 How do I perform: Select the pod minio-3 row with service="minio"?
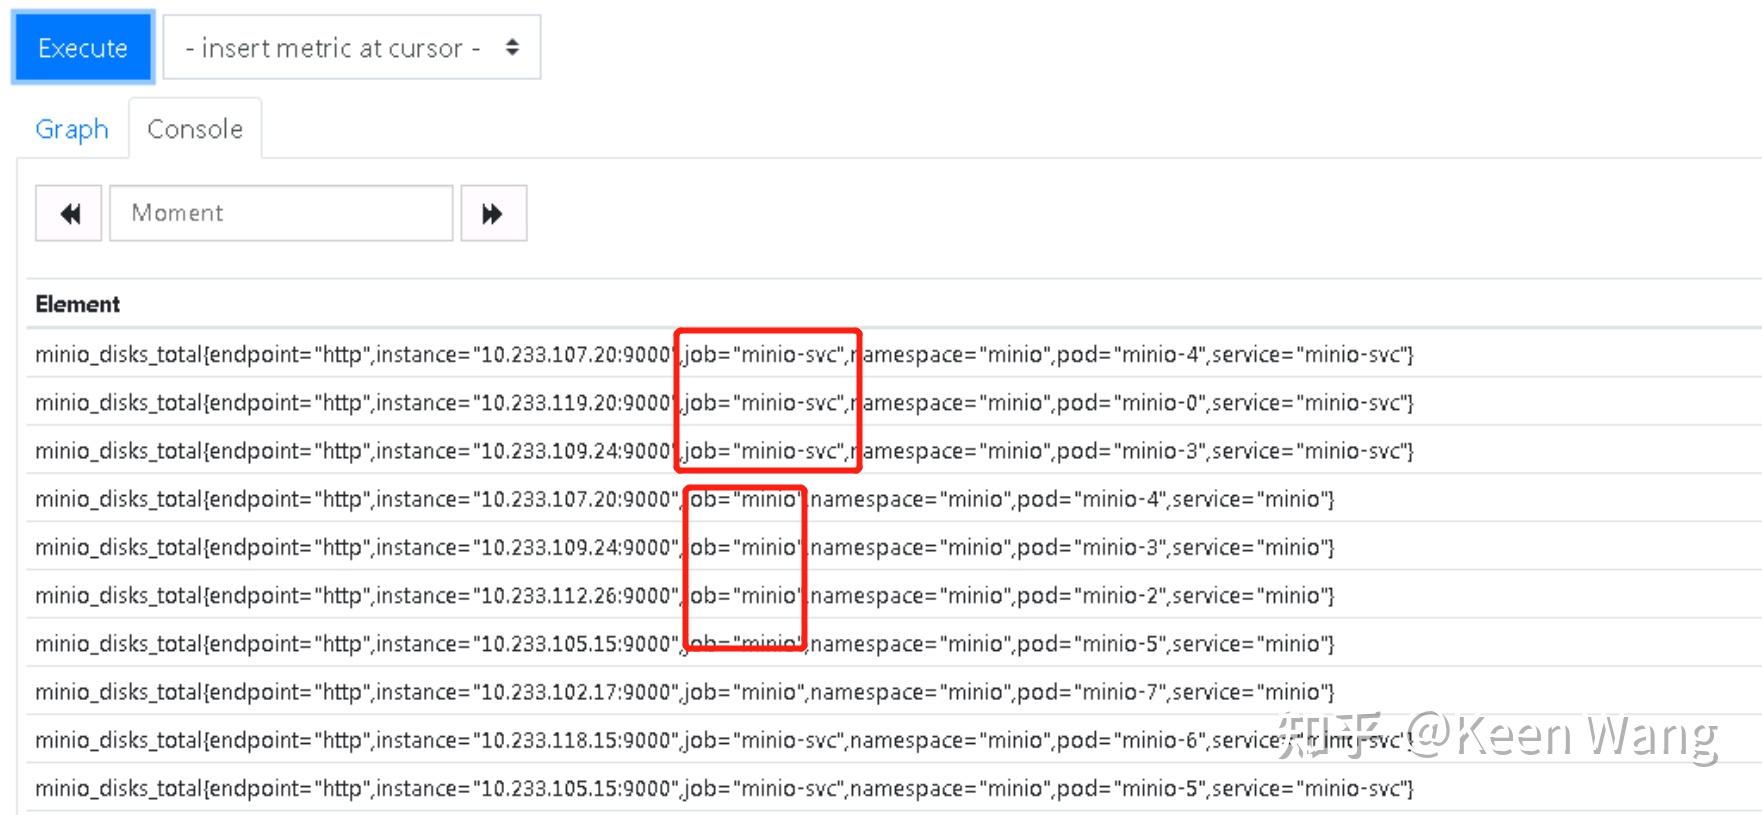click(x=894, y=546)
